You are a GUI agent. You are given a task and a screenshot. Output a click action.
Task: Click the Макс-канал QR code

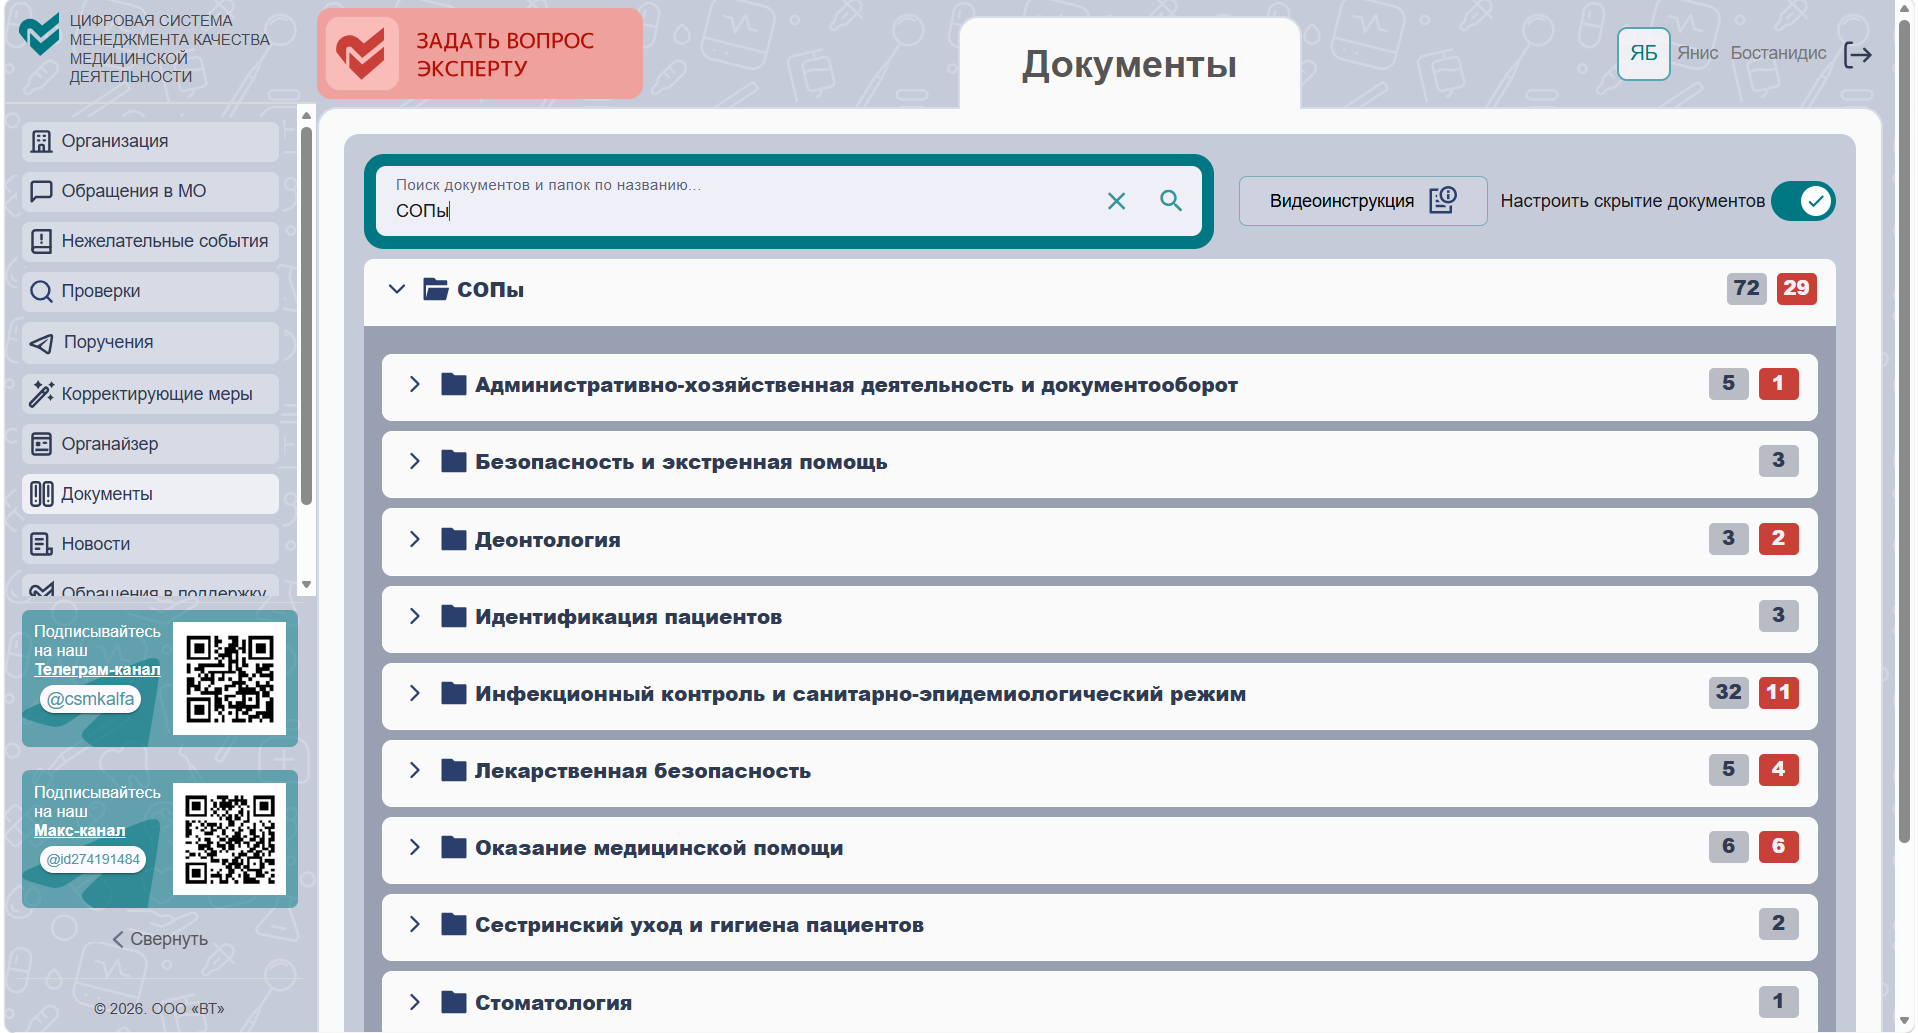click(230, 839)
